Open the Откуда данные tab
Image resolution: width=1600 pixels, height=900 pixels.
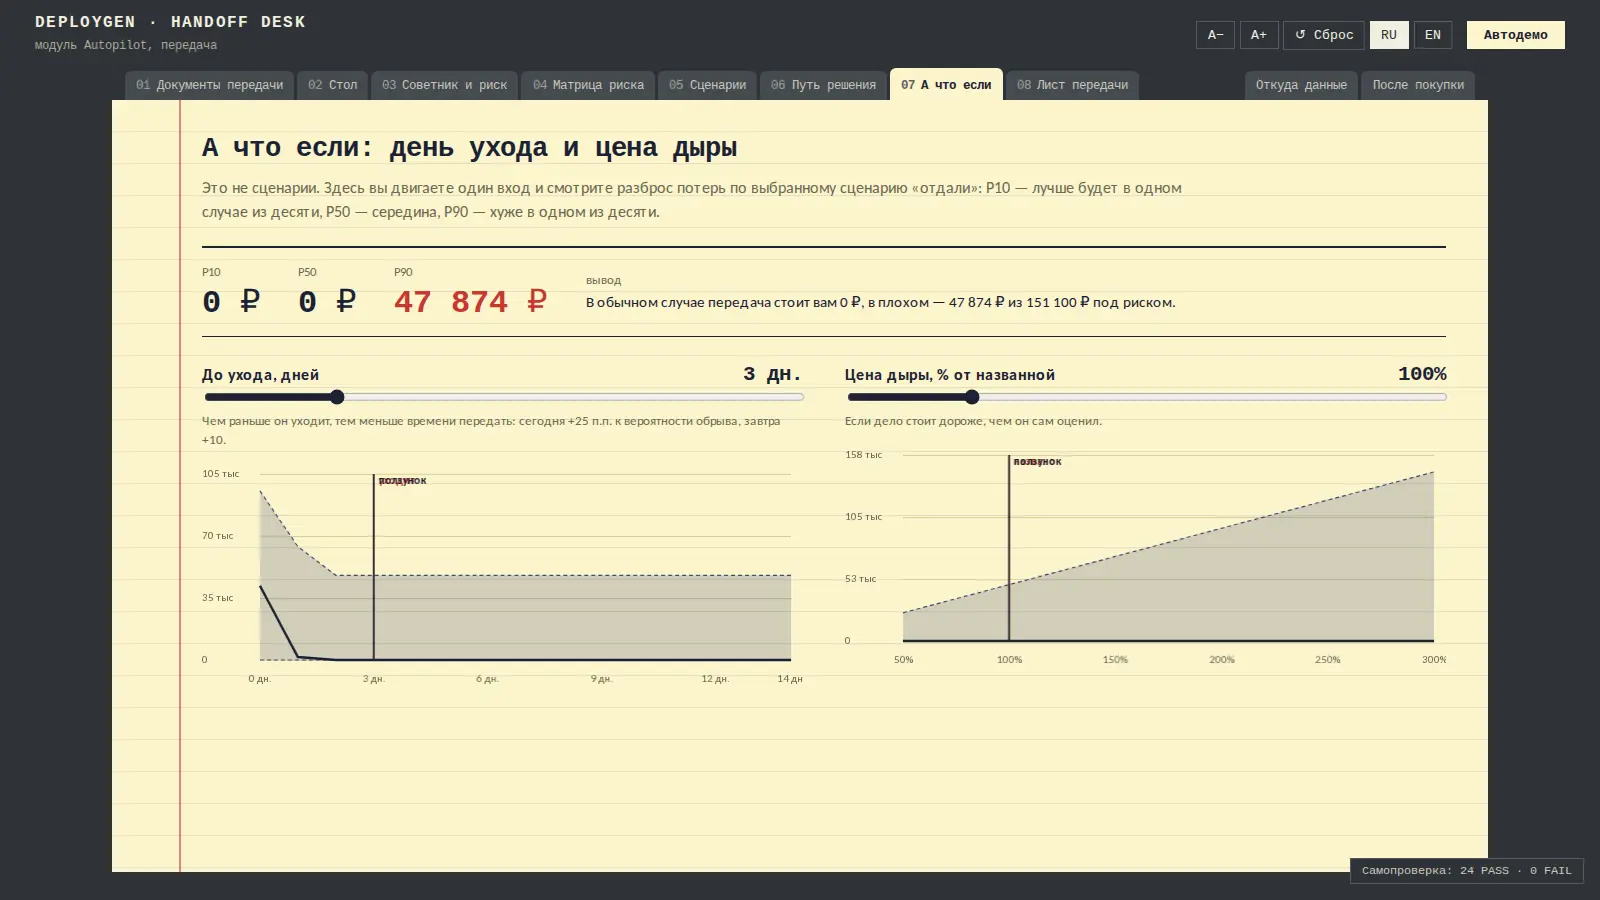(x=1301, y=85)
